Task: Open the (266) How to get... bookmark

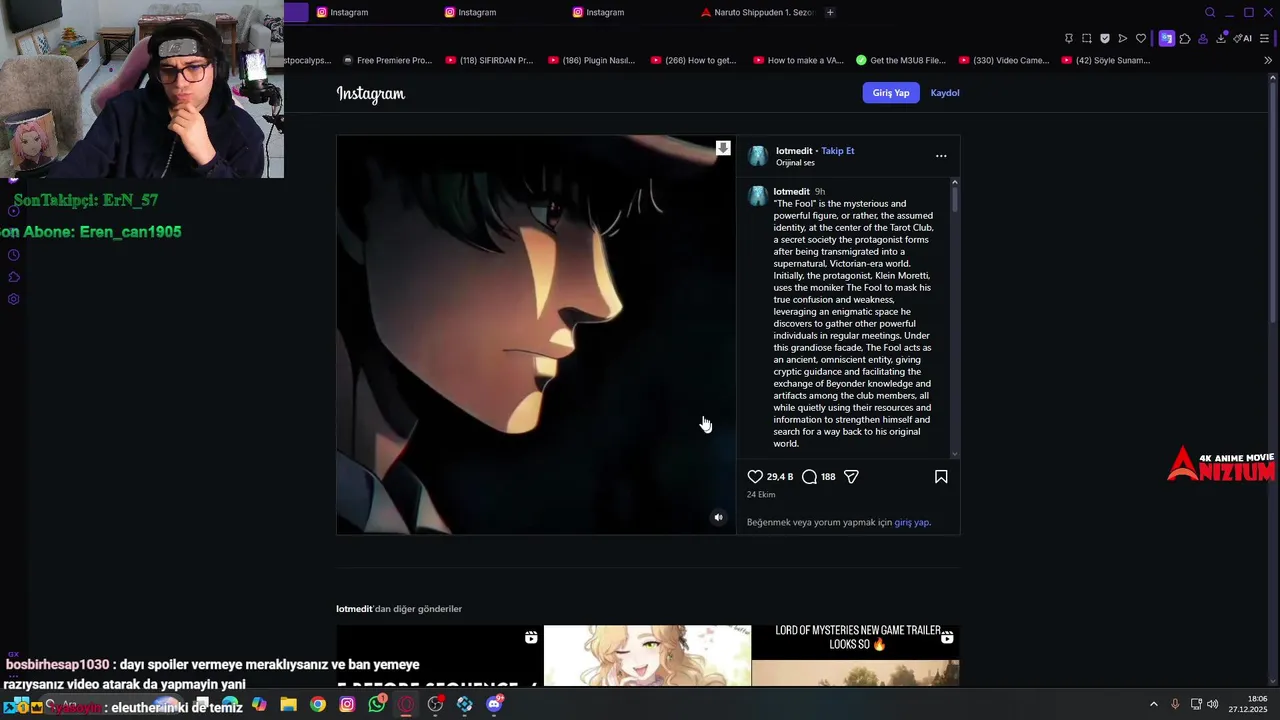Action: pos(693,60)
